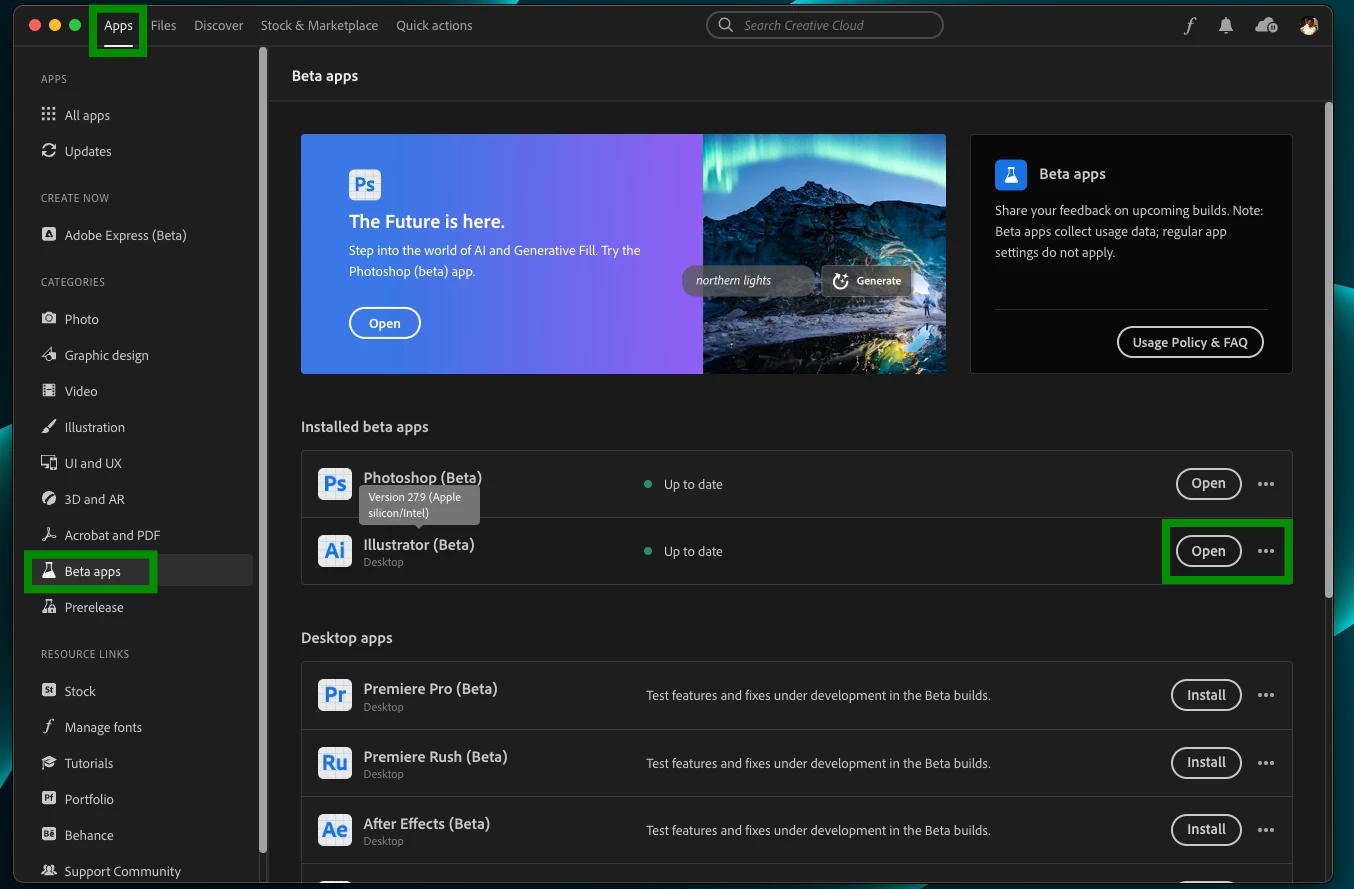Switch to Quick actions tab
Screen dimensions: 1354x889
(434, 26)
